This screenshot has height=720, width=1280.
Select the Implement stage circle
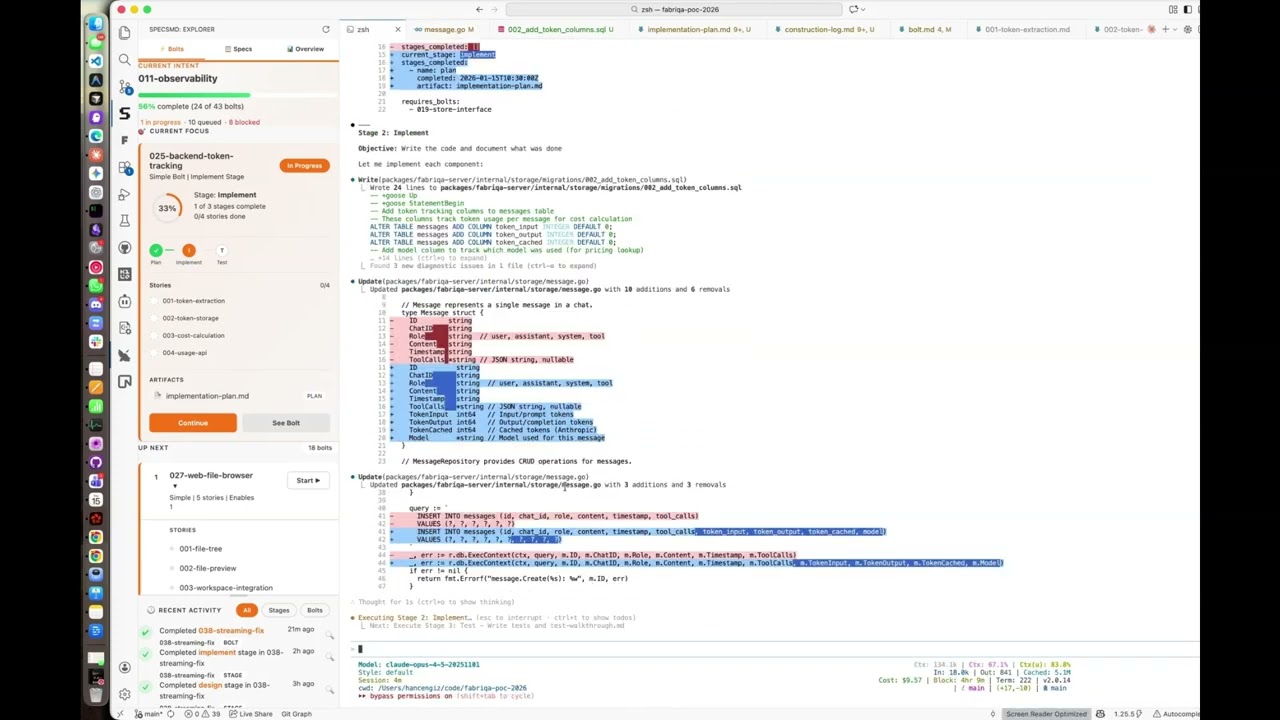pyautogui.click(x=188, y=251)
